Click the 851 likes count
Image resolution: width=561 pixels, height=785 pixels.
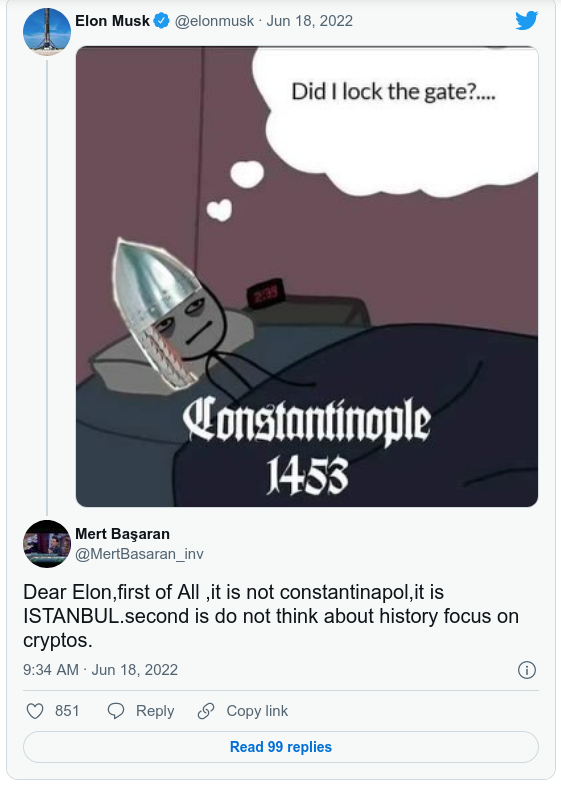click(x=67, y=711)
